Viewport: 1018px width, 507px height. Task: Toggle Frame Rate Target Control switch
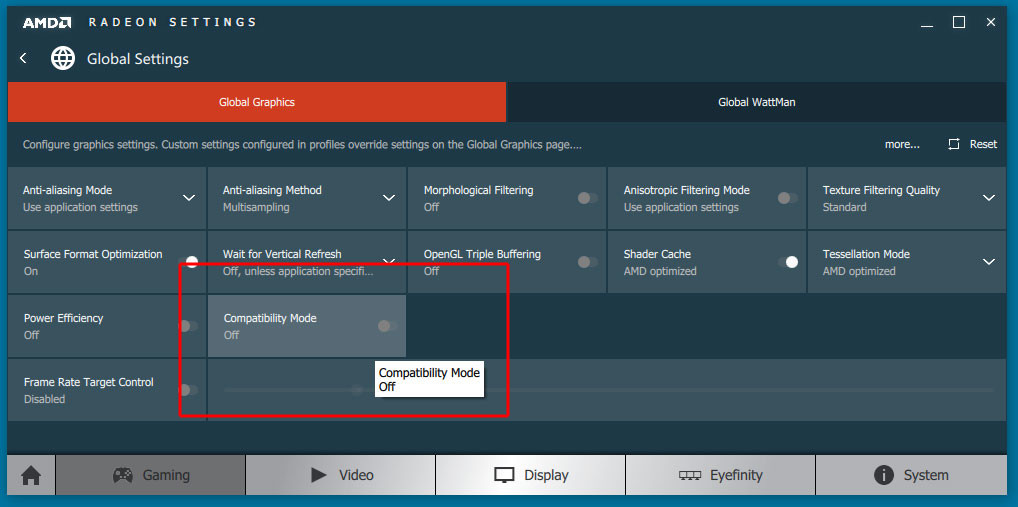tap(188, 390)
